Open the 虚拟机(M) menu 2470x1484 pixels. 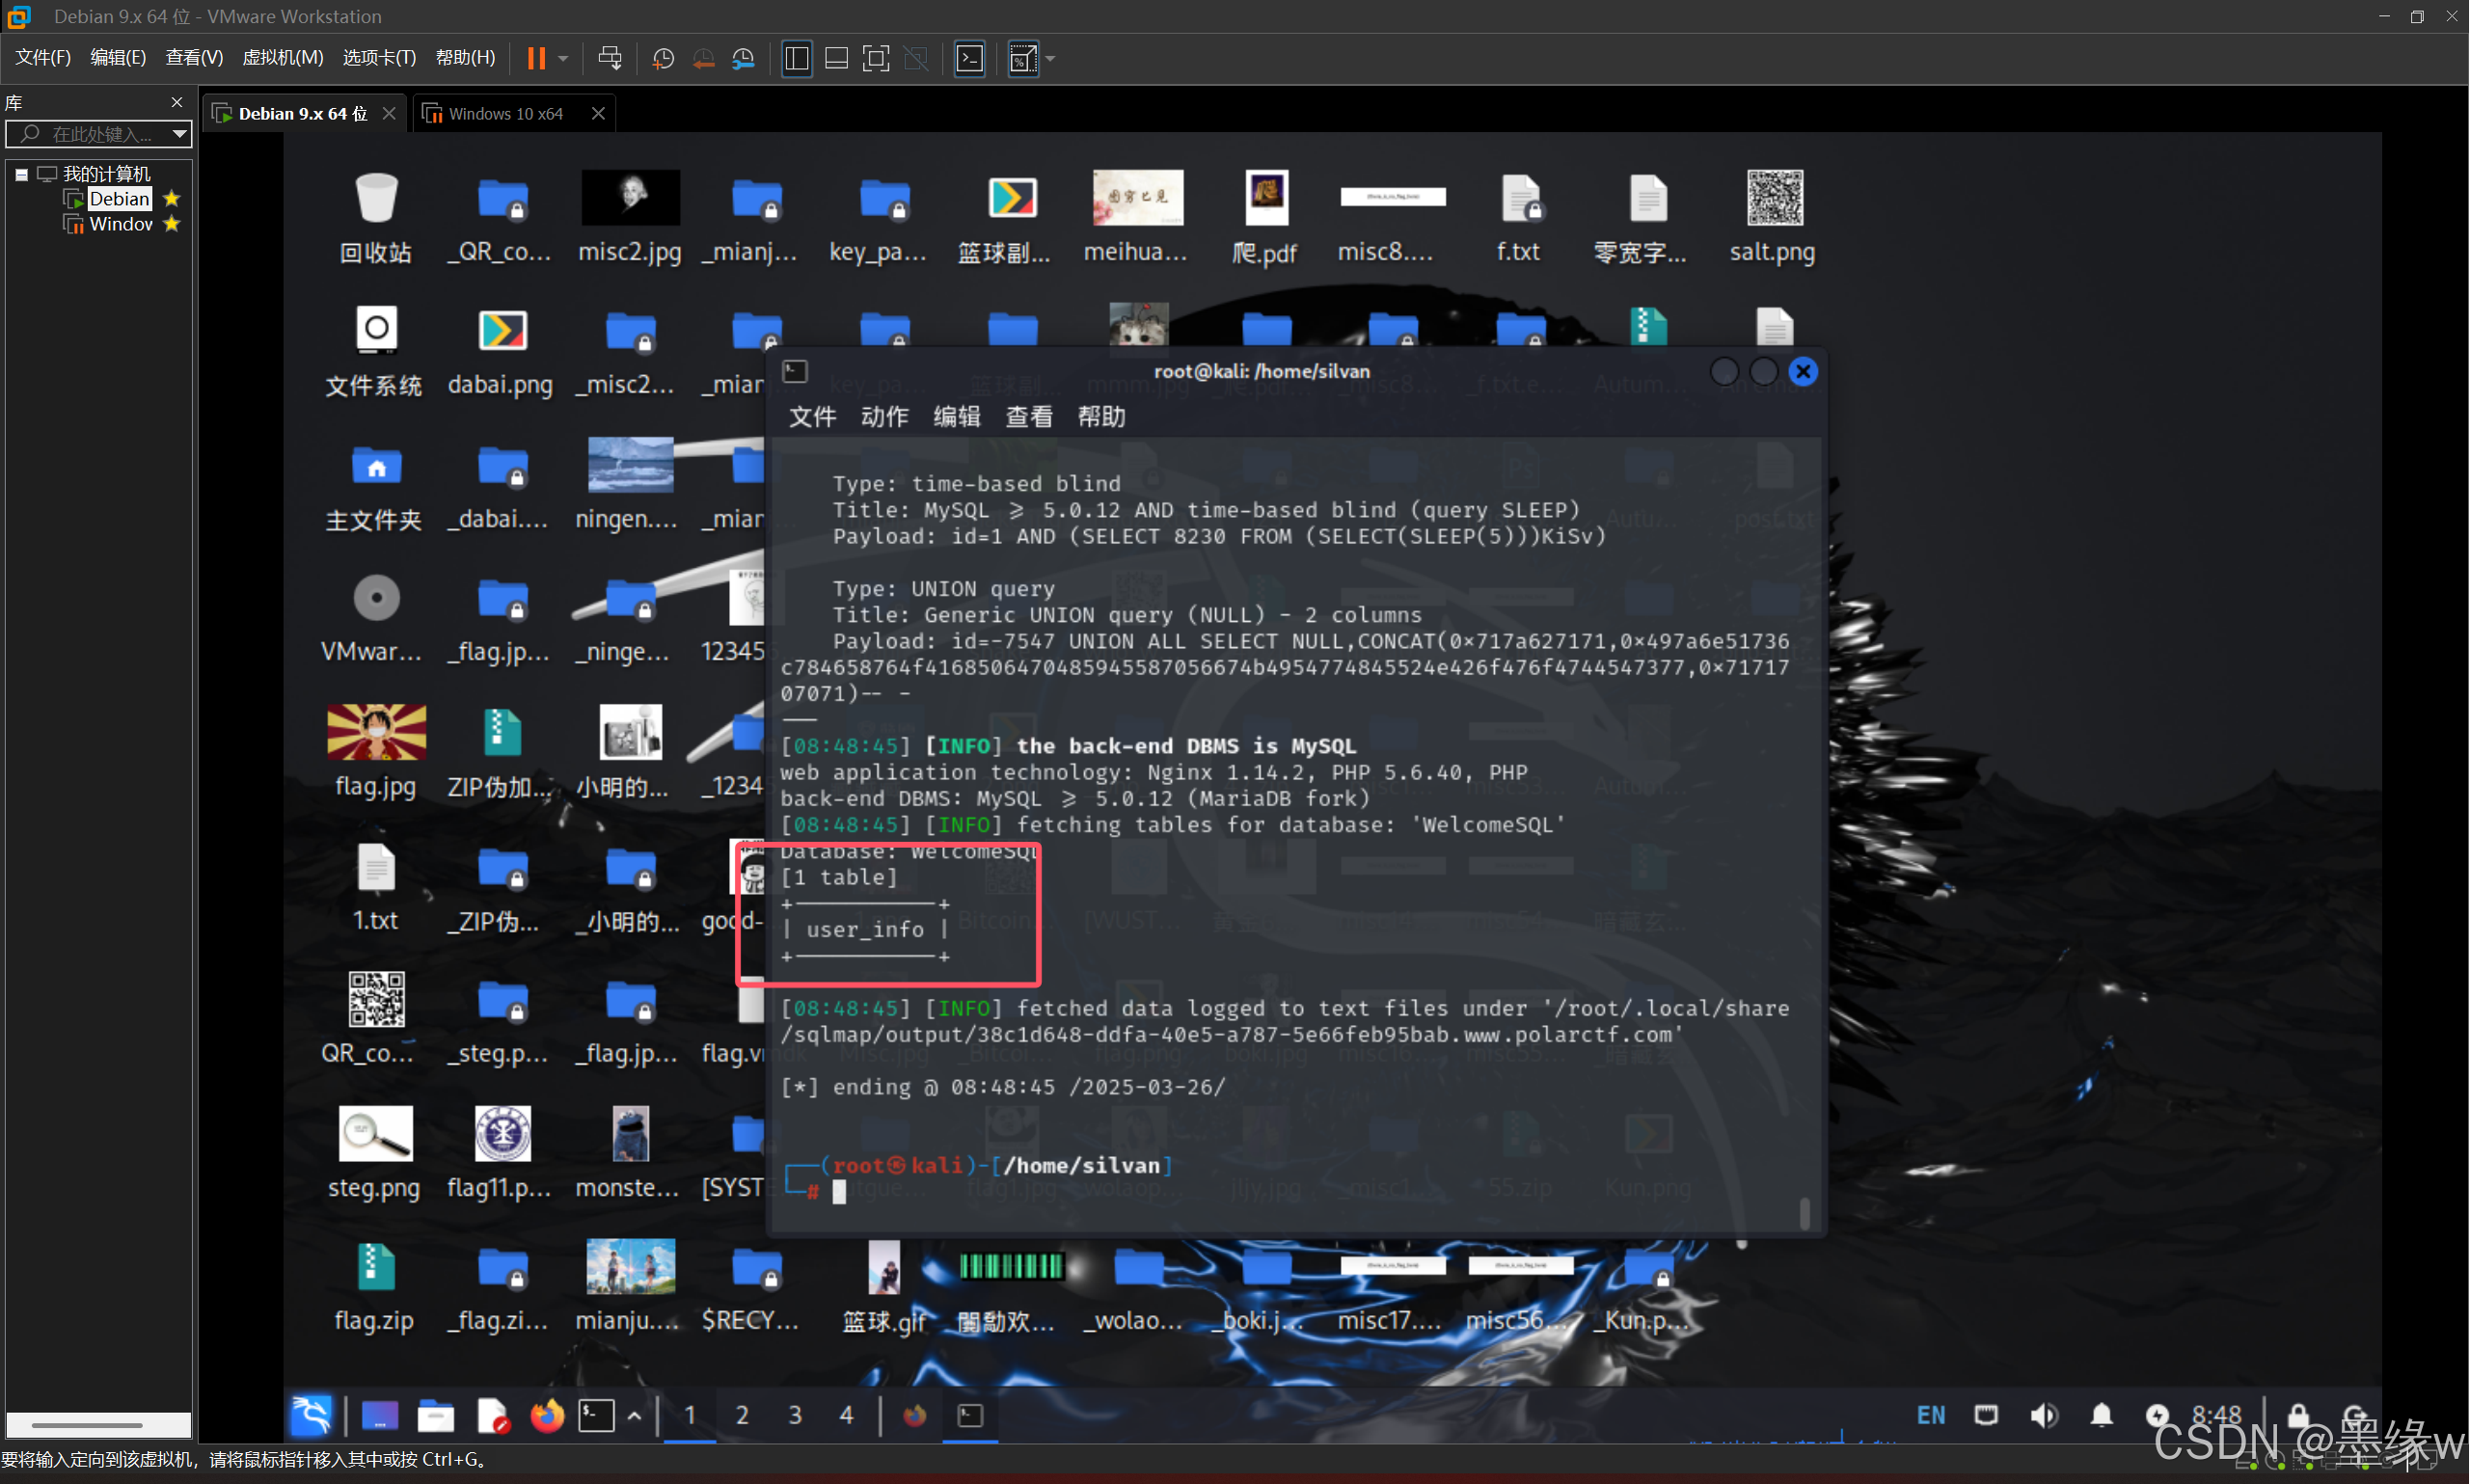click(282, 57)
